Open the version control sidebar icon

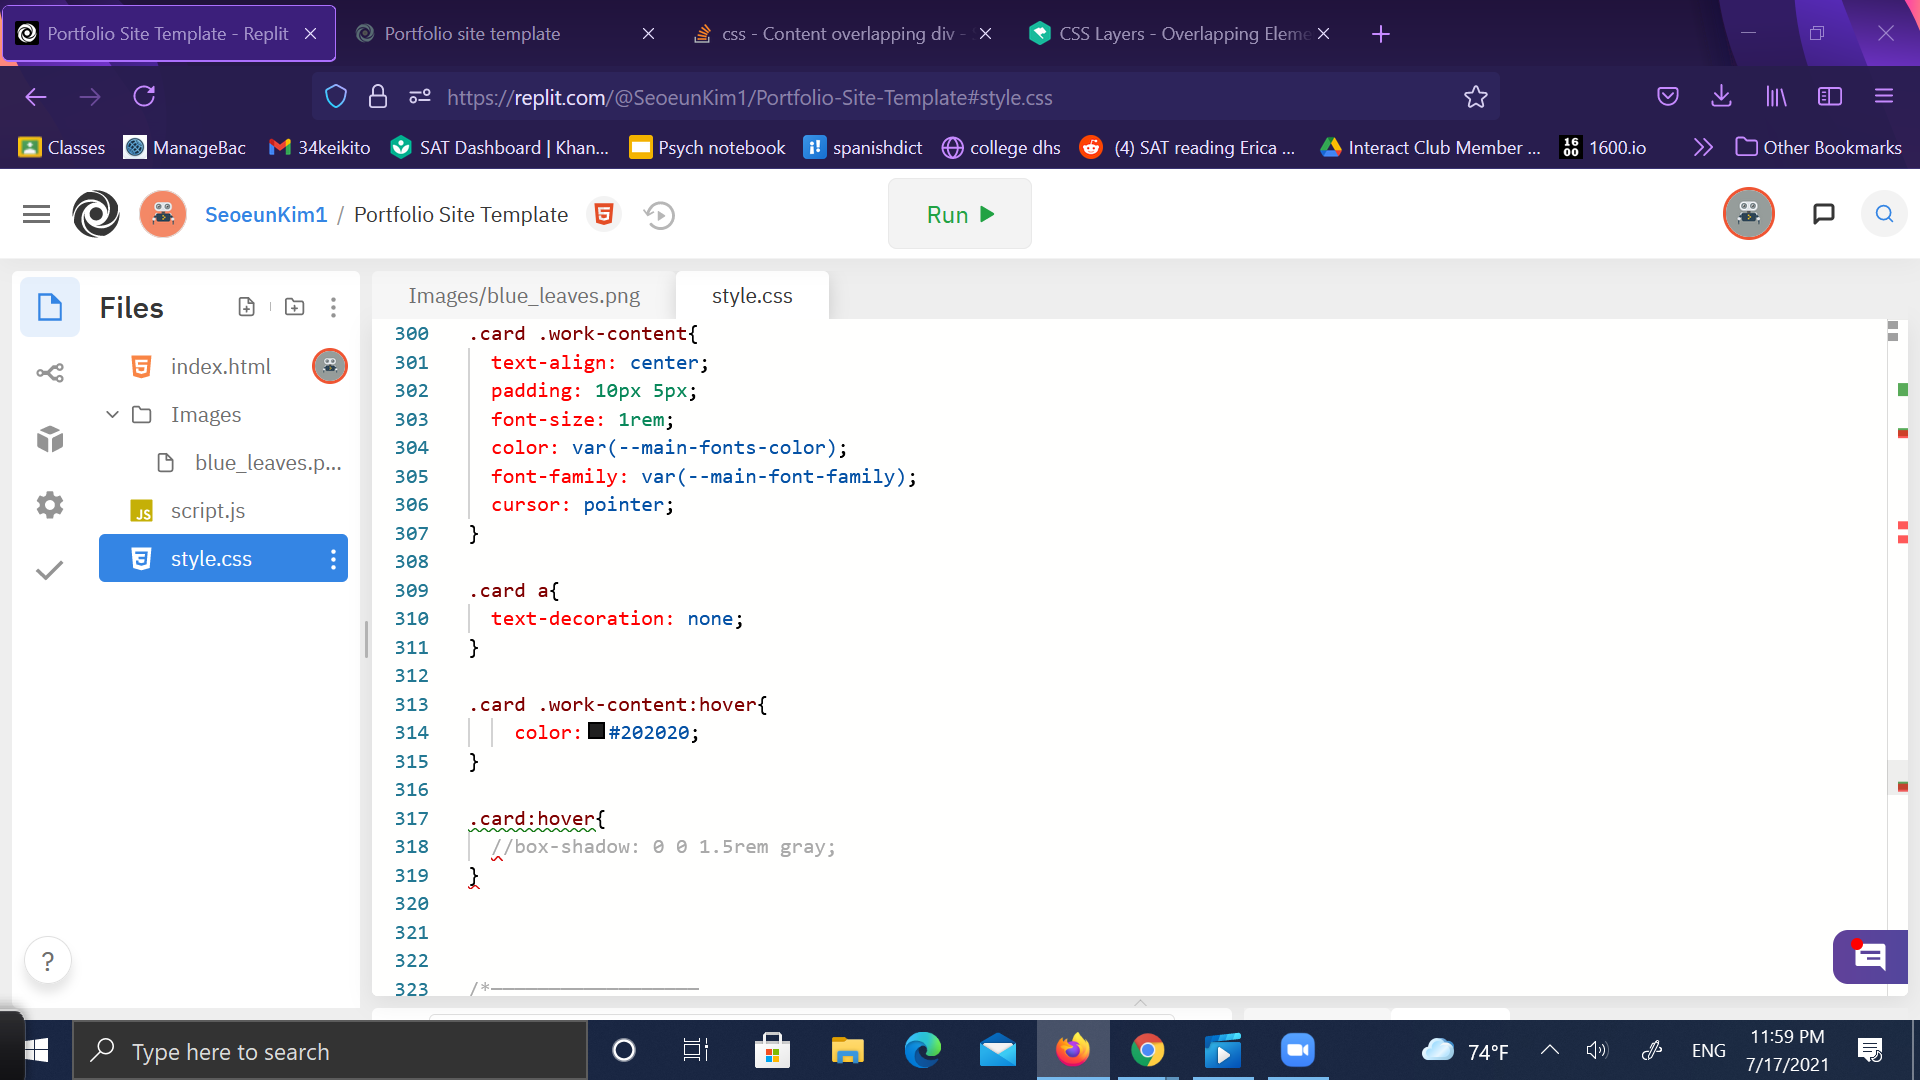coord(50,373)
